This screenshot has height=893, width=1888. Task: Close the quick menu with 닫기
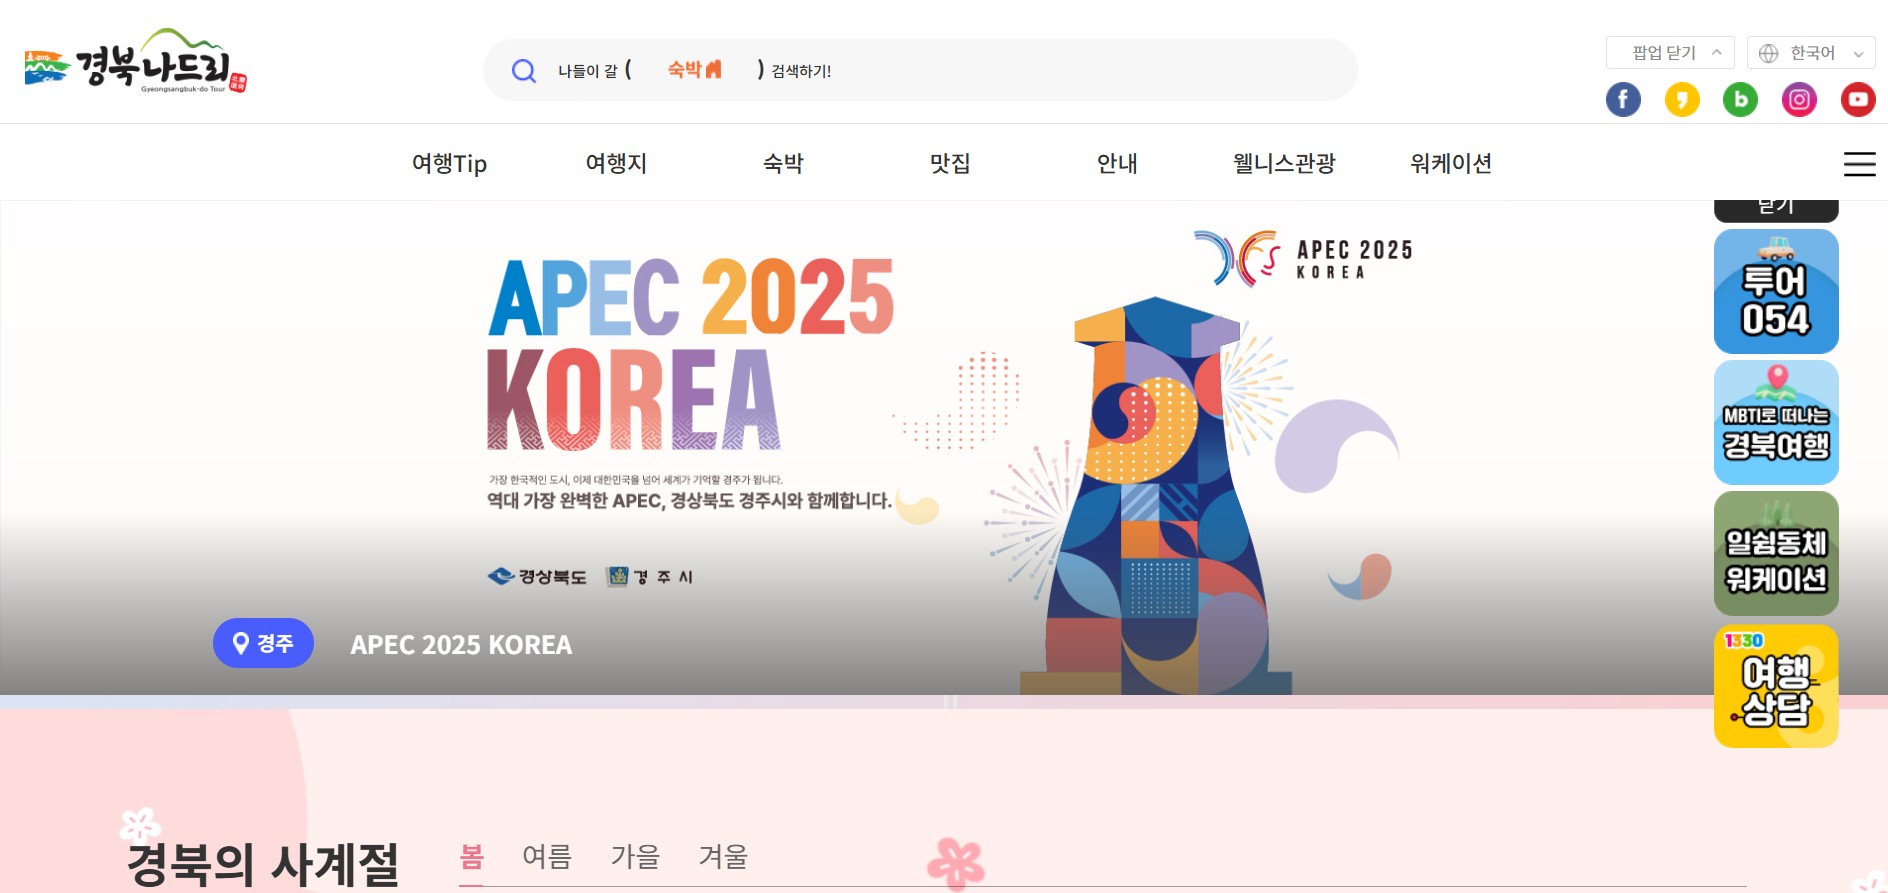[x=1776, y=208]
